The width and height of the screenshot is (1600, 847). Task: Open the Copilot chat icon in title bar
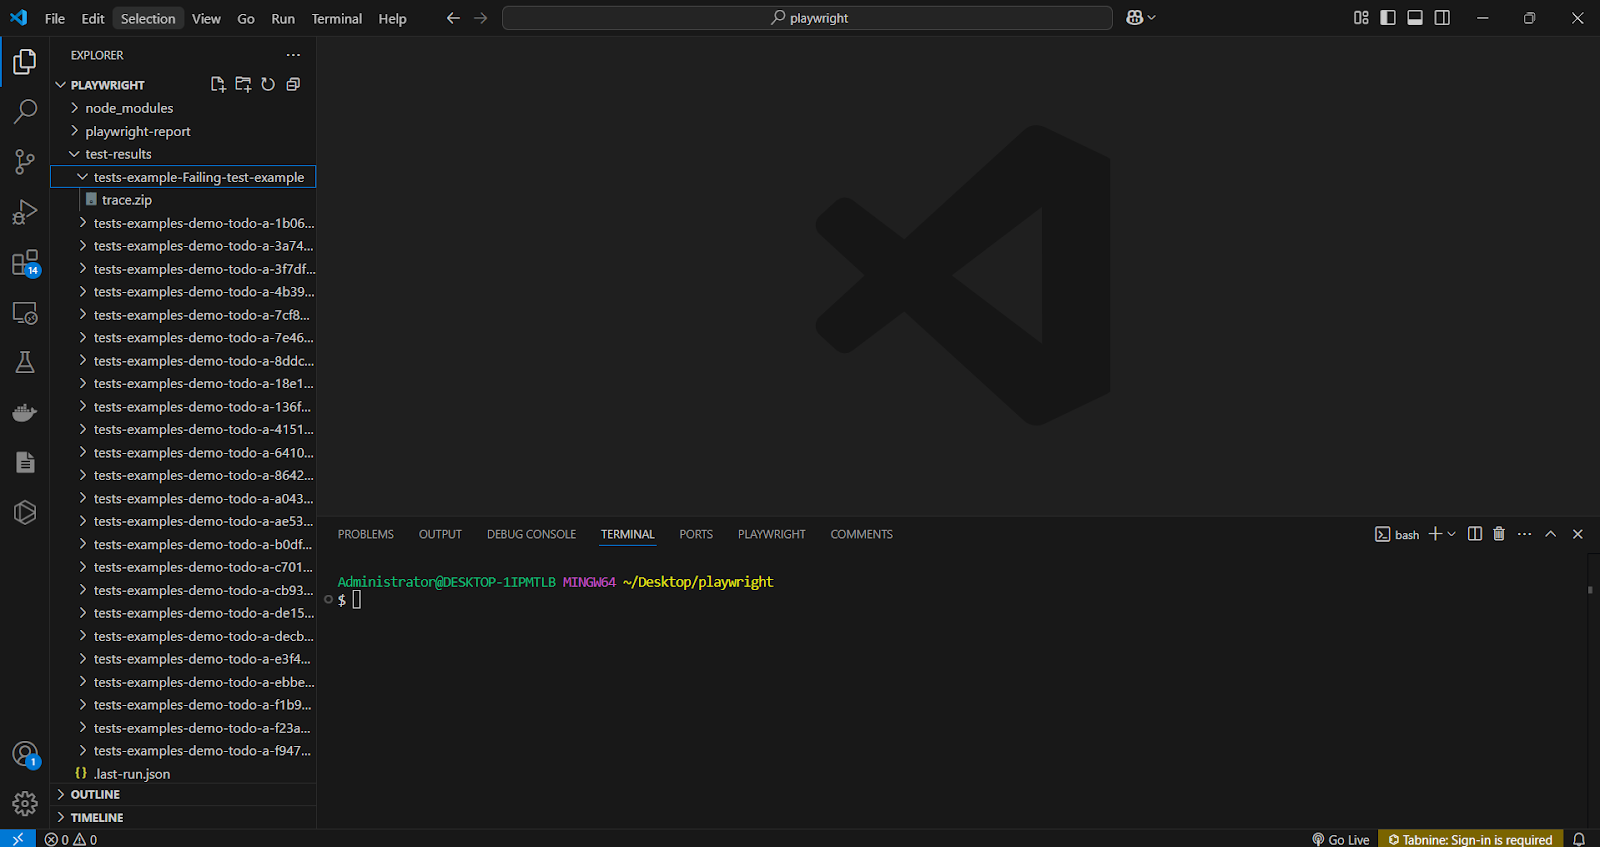pos(1135,18)
